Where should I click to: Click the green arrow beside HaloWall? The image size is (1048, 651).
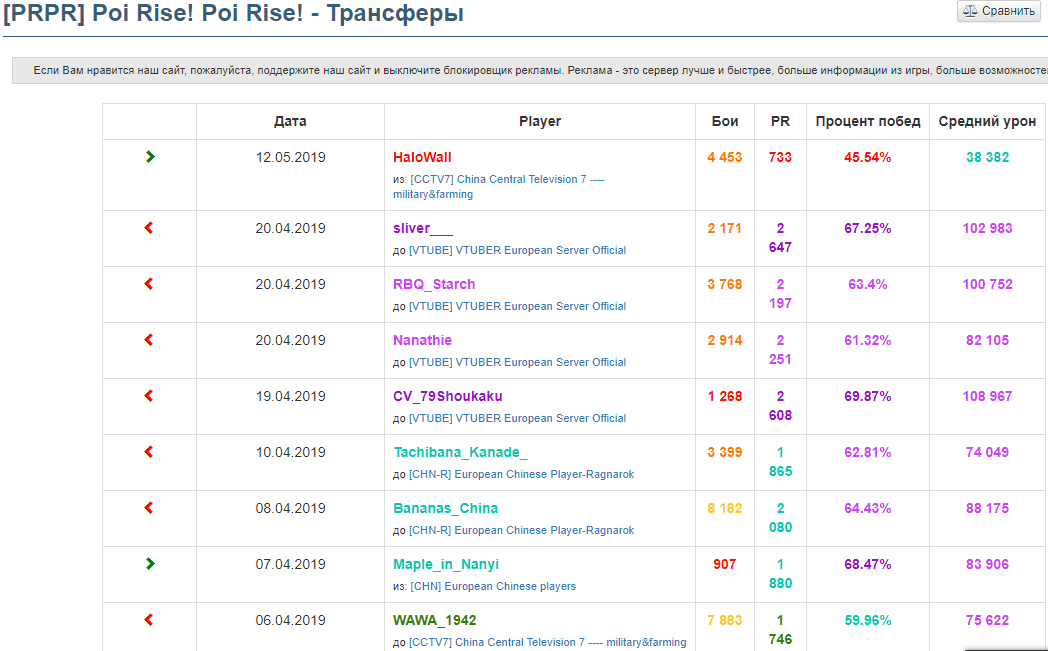(150, 156)
